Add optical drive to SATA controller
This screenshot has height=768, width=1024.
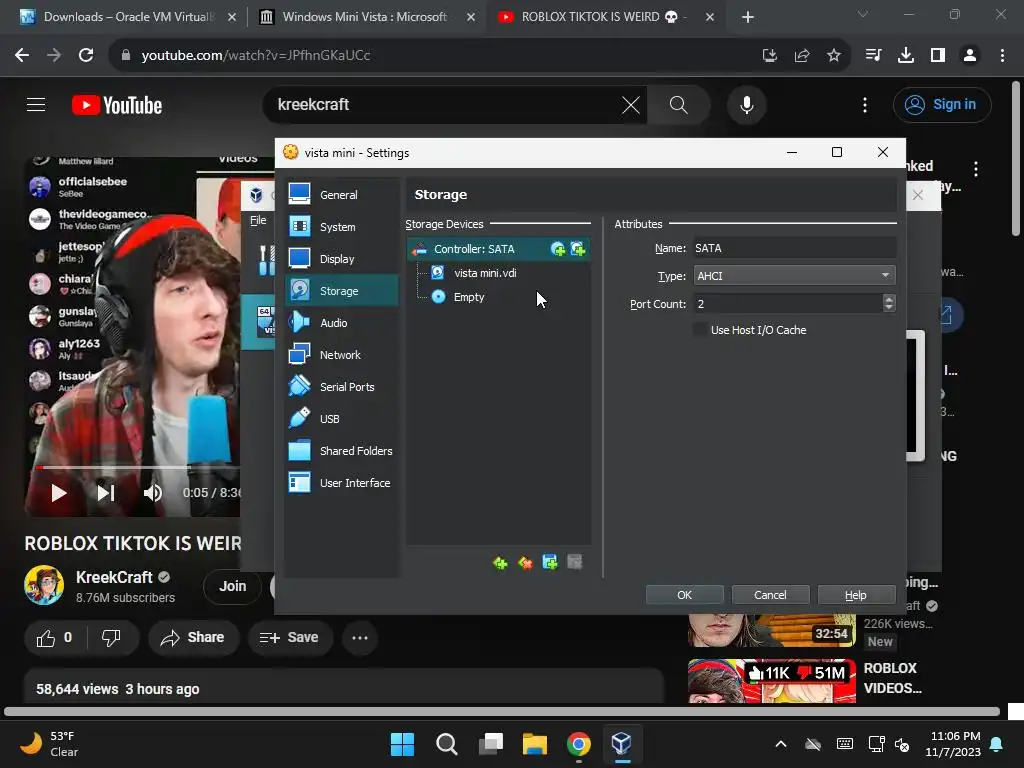558,249
